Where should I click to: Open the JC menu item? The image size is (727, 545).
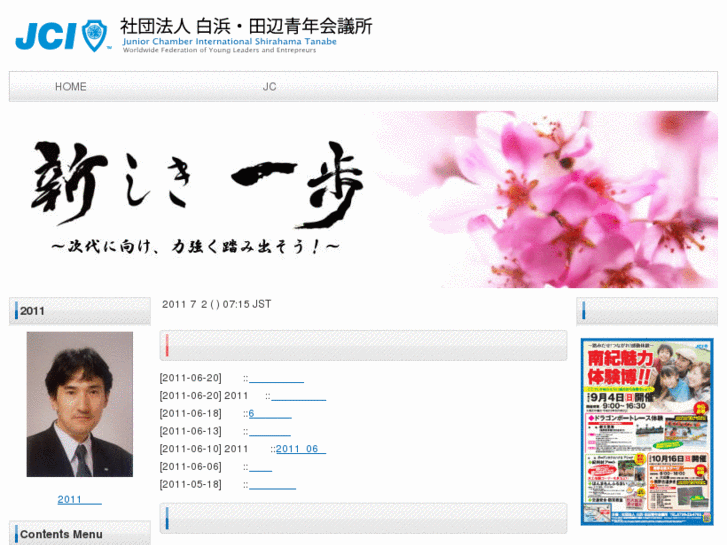coord(269,87)
